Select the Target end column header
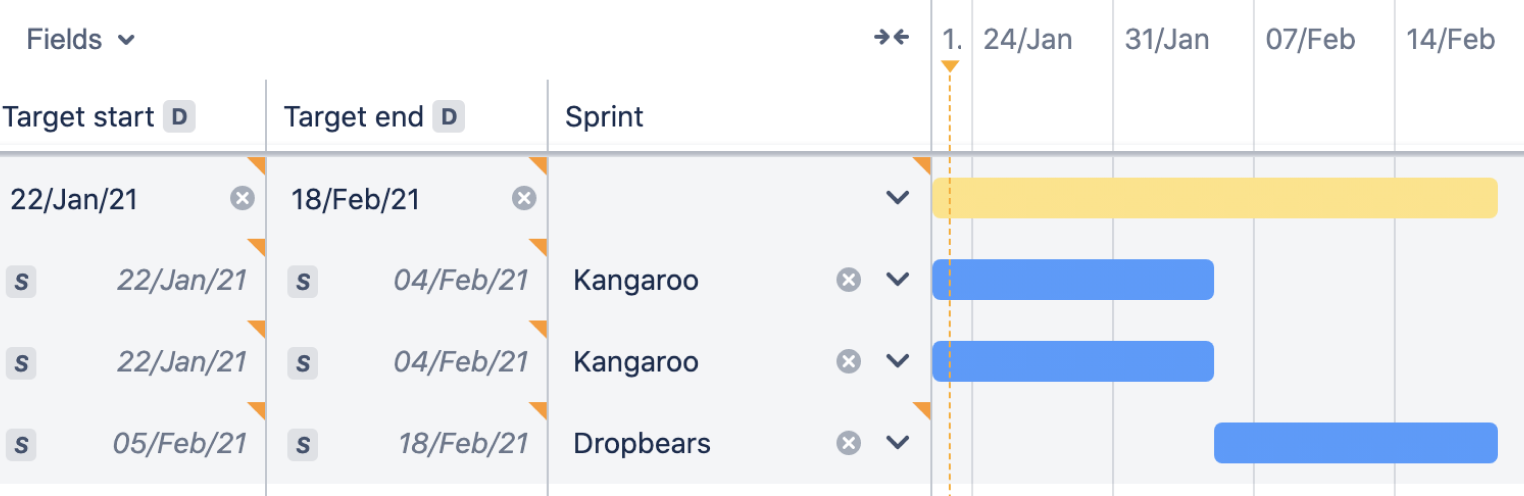The height and width of the screenshot is (496, 1524). point(354,117)
